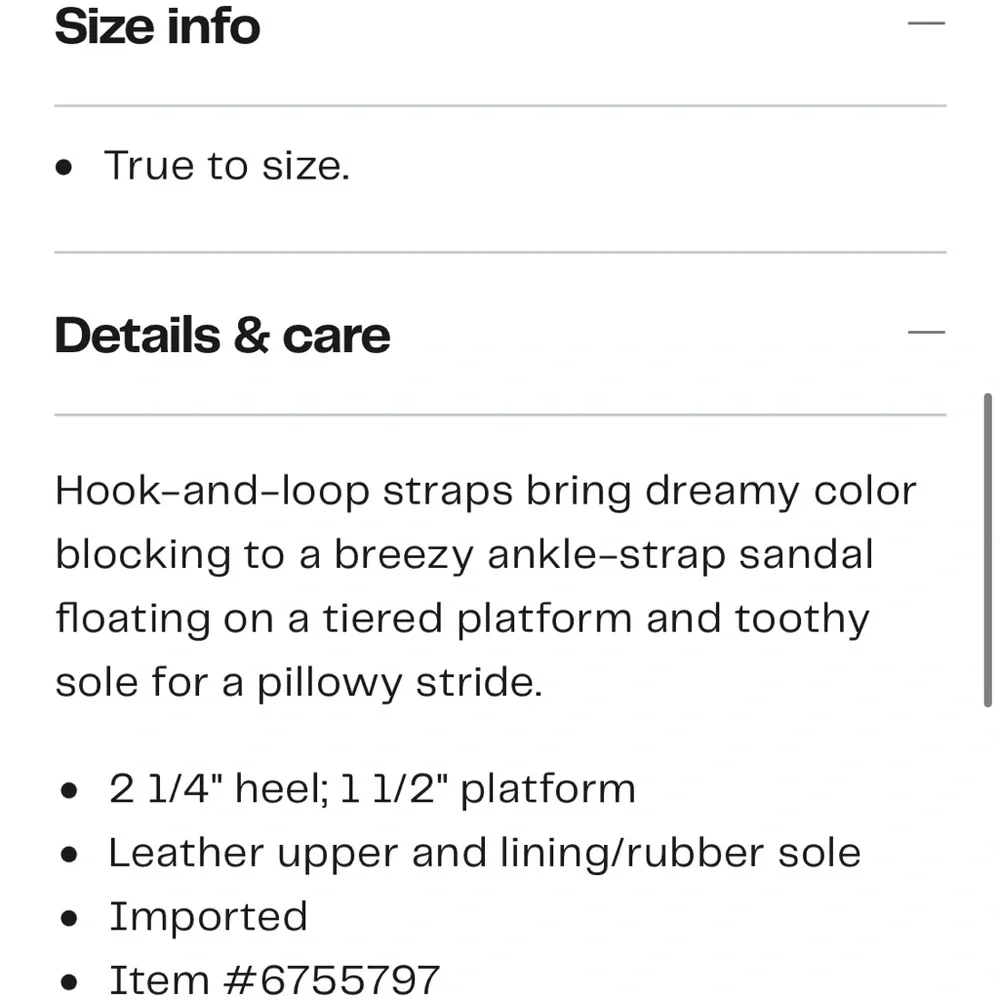1000x1000 pixels.
Task: Click the heel and platform measurement line
Action: pos(372,789)
